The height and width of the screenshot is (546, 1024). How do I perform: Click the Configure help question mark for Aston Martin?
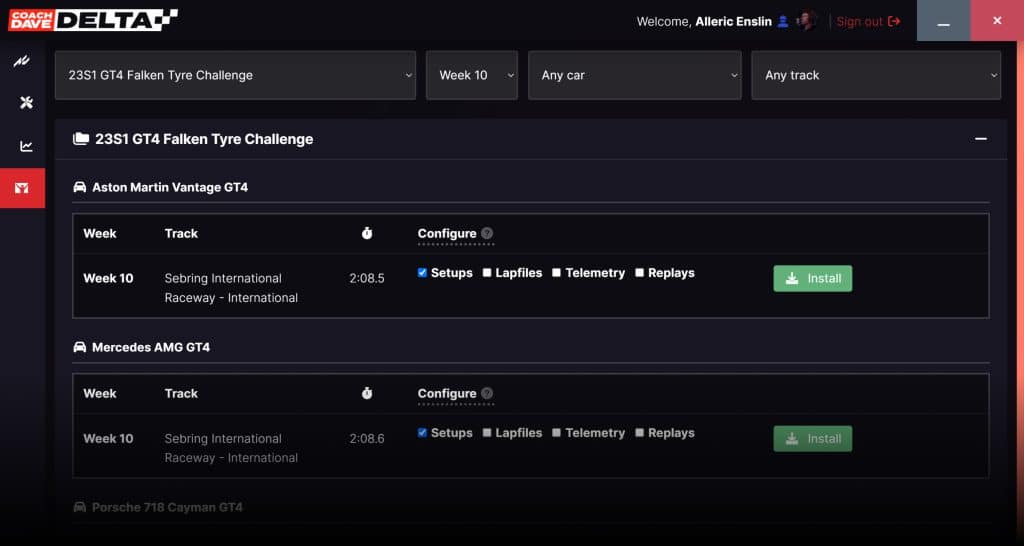point(487,234)
